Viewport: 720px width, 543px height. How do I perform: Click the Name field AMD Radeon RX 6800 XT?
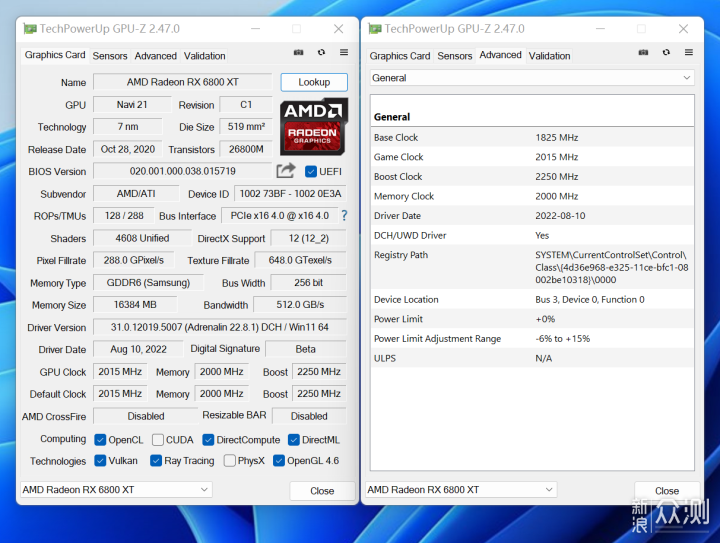pyautogui.click(x=183, y=82)
